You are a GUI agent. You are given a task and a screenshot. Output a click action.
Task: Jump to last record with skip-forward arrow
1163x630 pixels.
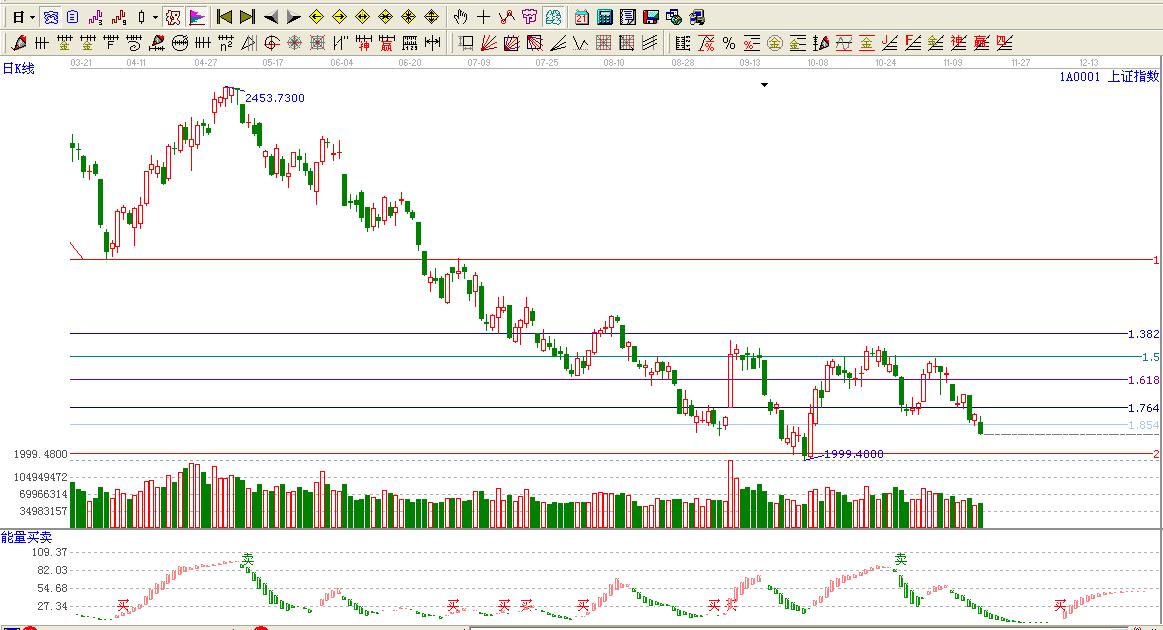click(x=247, y=17)
